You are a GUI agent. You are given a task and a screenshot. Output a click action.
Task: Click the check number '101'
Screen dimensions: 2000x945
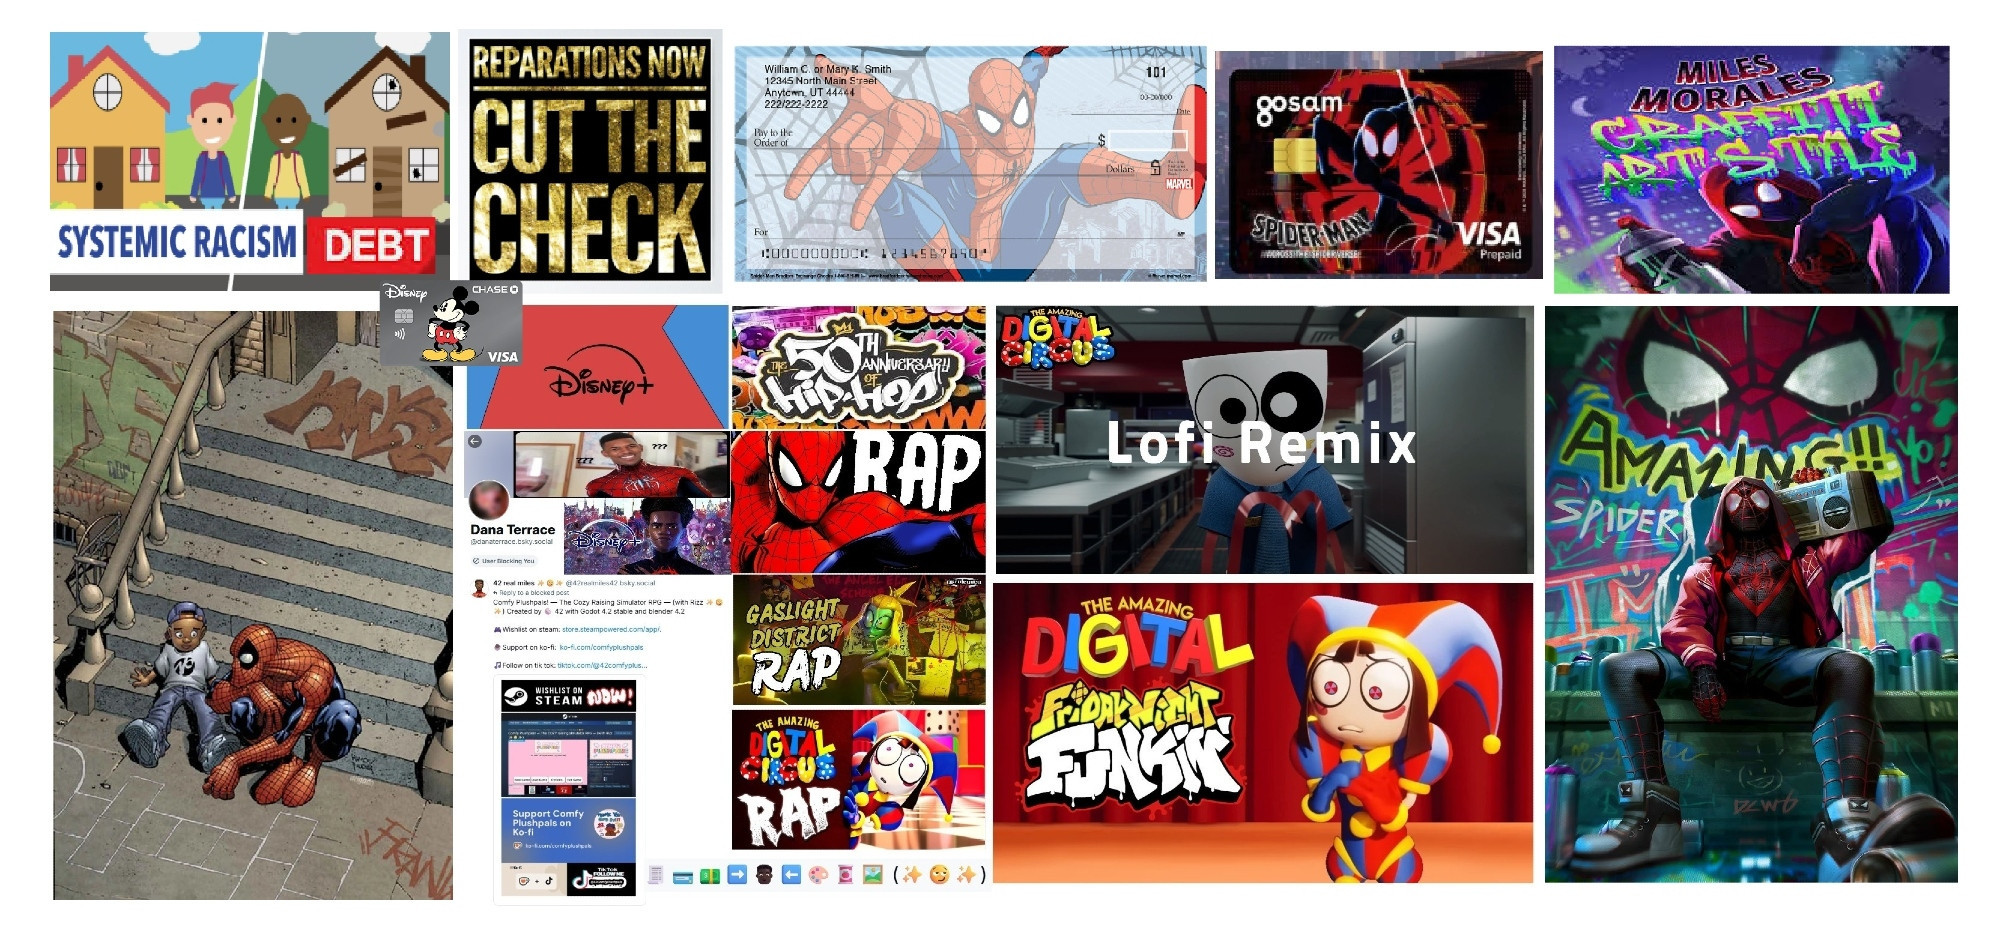coord(1156,72)
